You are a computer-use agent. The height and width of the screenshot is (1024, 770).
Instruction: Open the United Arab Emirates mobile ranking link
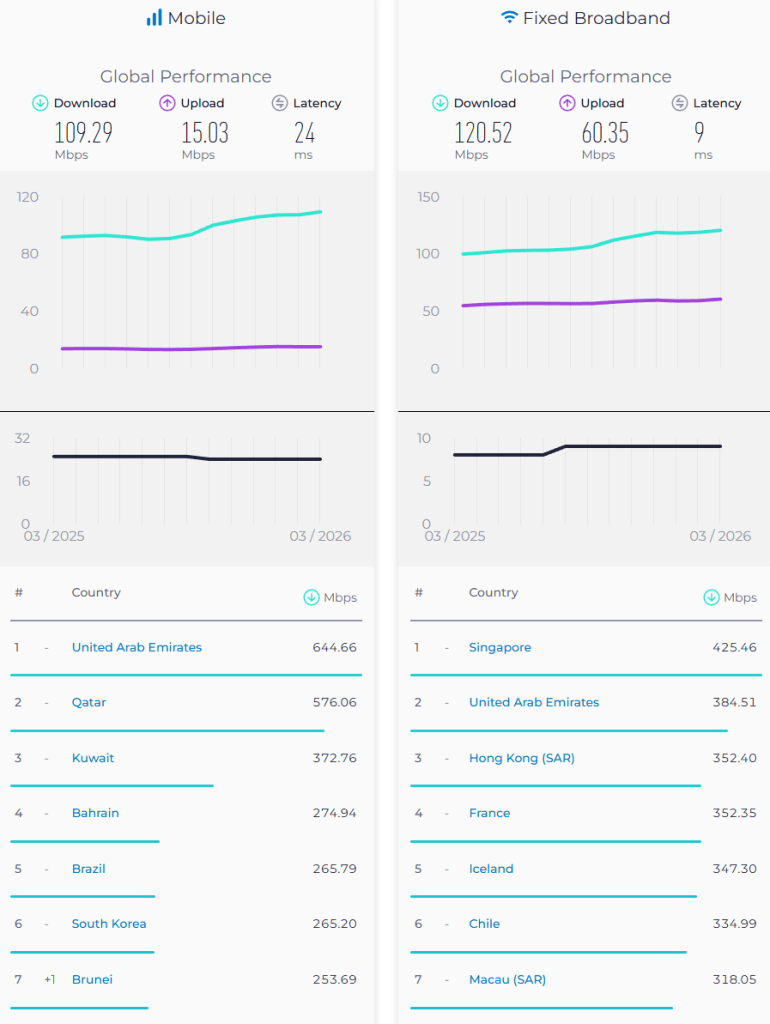pyautogui.click(x=137, y=647)
